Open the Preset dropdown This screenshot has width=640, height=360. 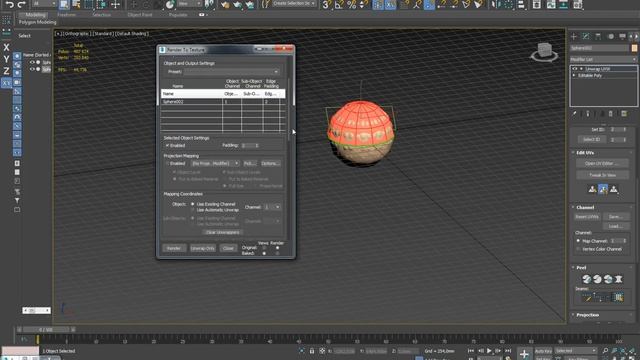pos(232,72)
